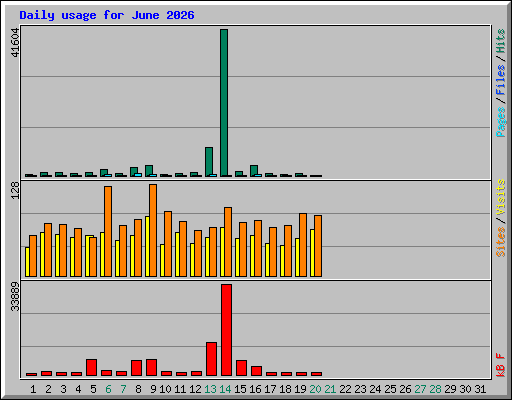512x400 pixels.
Task: Click day label 30 on the axis
Action: click(x=465, y=389)
